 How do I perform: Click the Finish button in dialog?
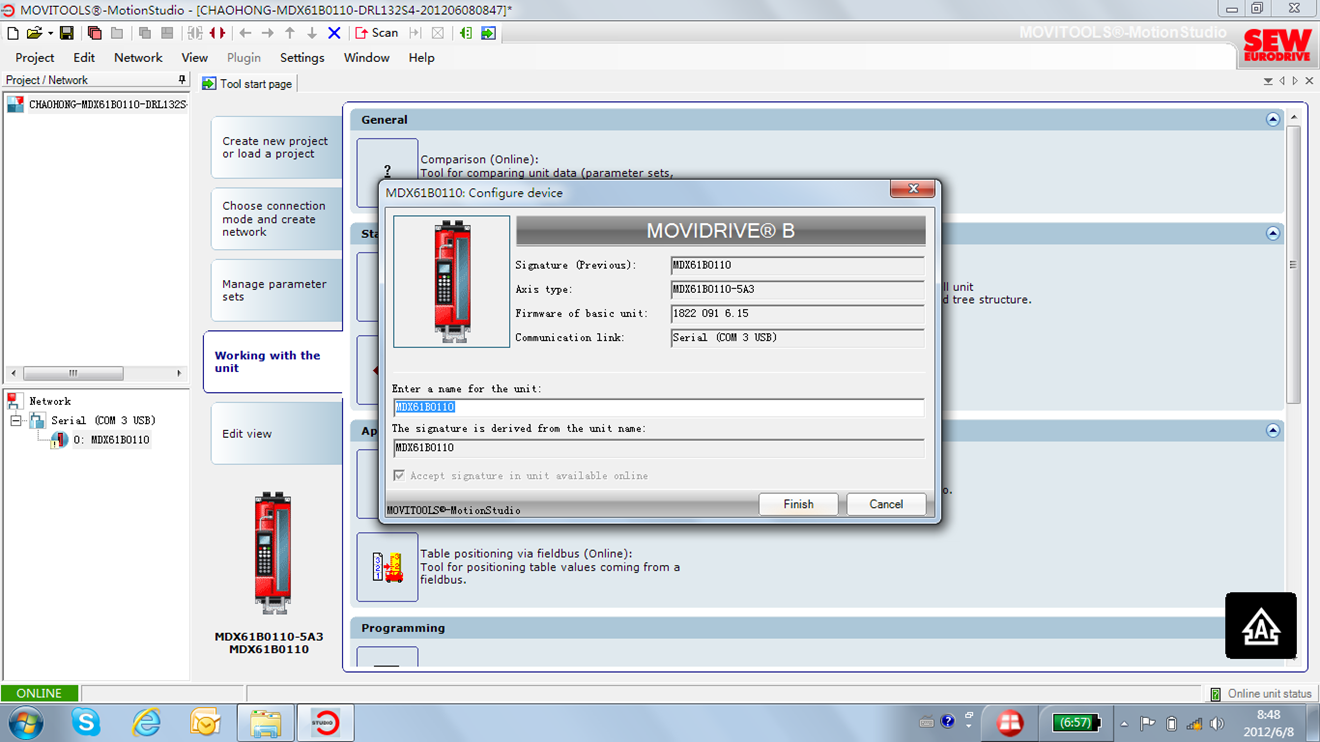click(797, 504)
